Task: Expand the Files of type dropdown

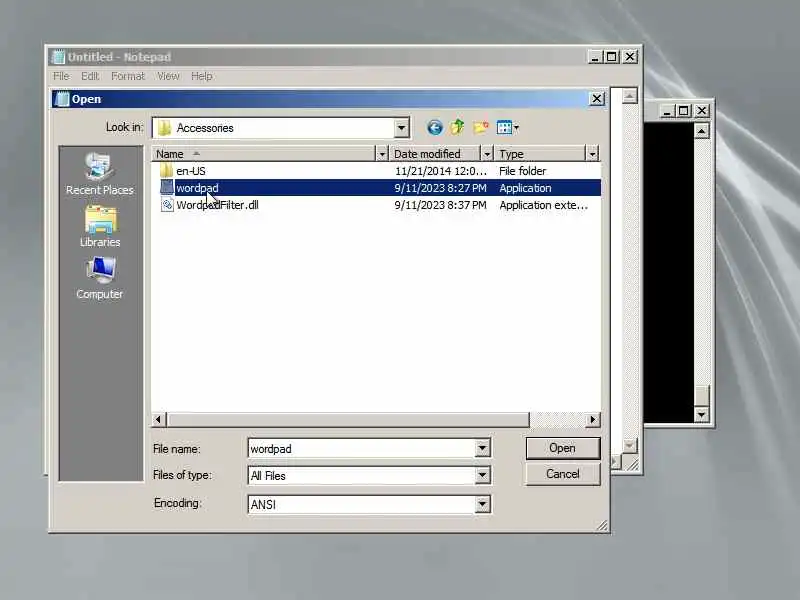Action: click(x=482, y=476)
